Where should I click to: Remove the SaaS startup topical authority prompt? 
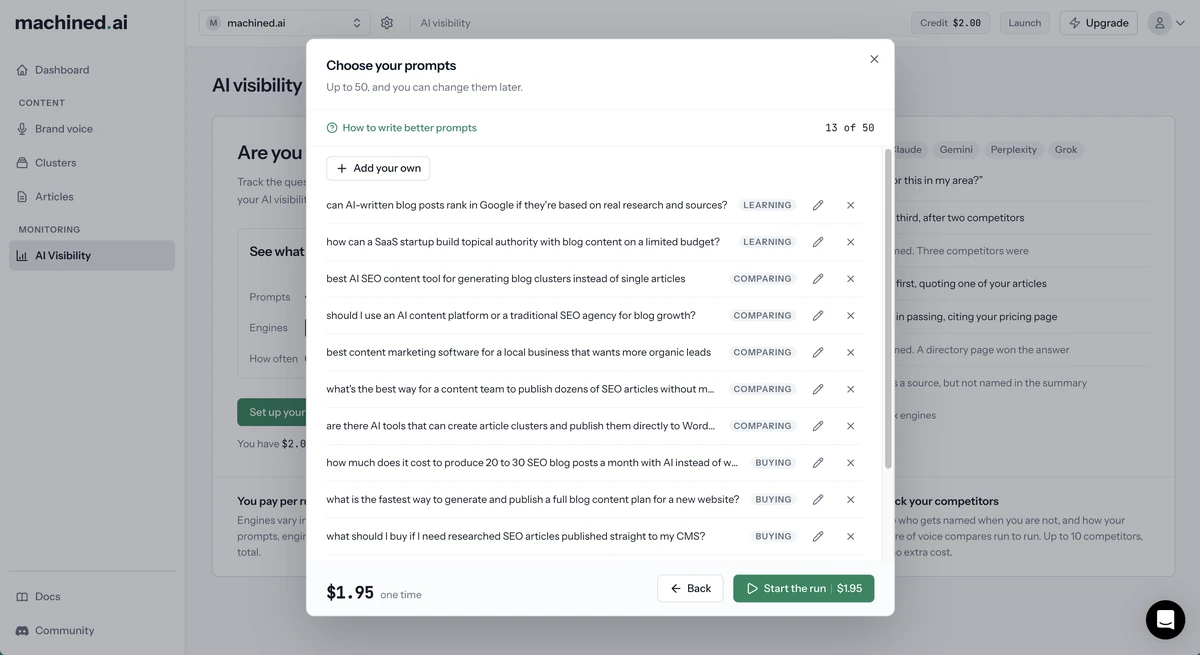[x=851, y=242]
